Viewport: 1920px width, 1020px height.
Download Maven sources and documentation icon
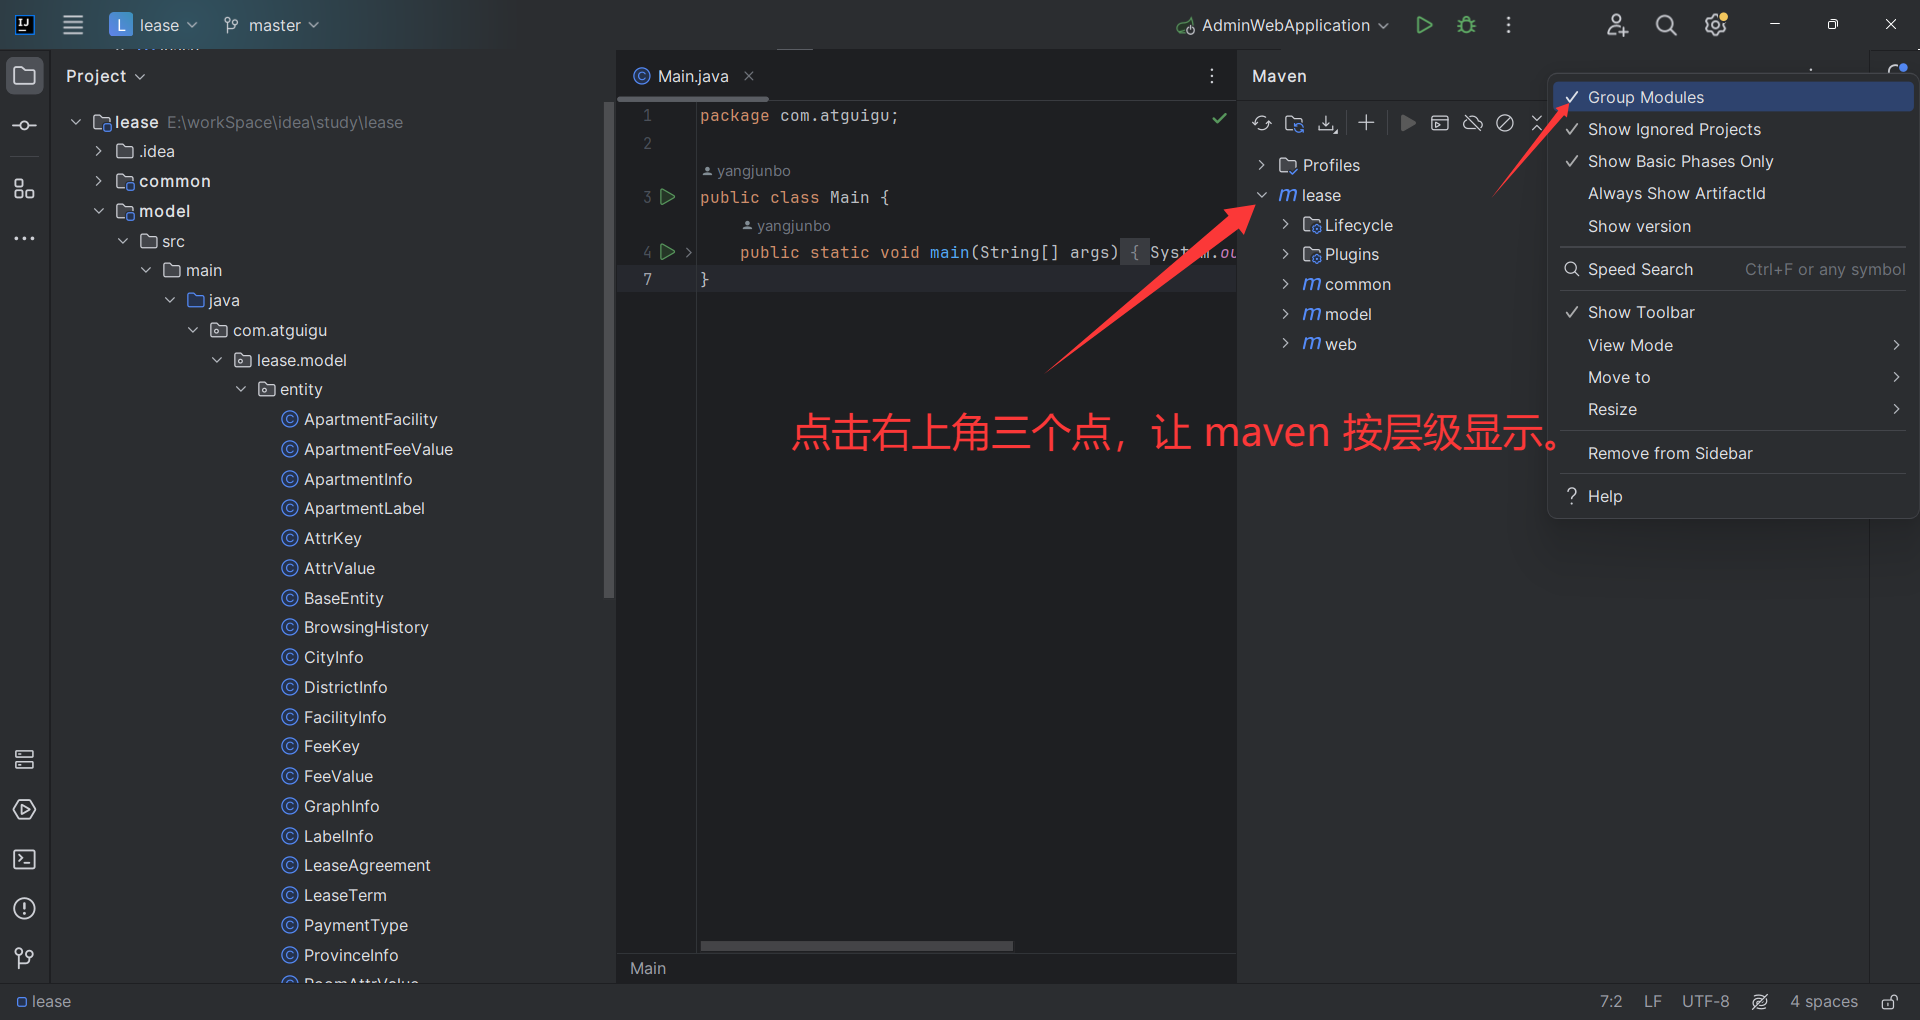(1327, 123)
